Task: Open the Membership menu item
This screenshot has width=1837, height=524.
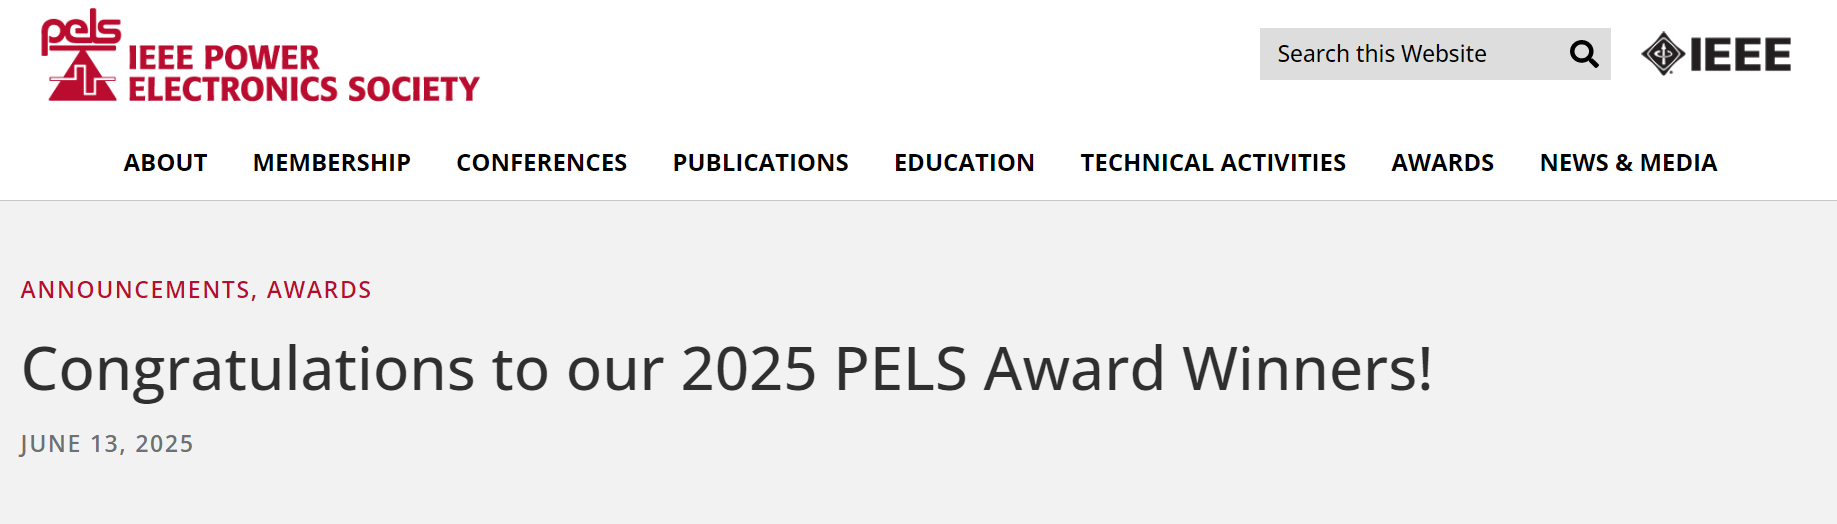Action: 331,163
